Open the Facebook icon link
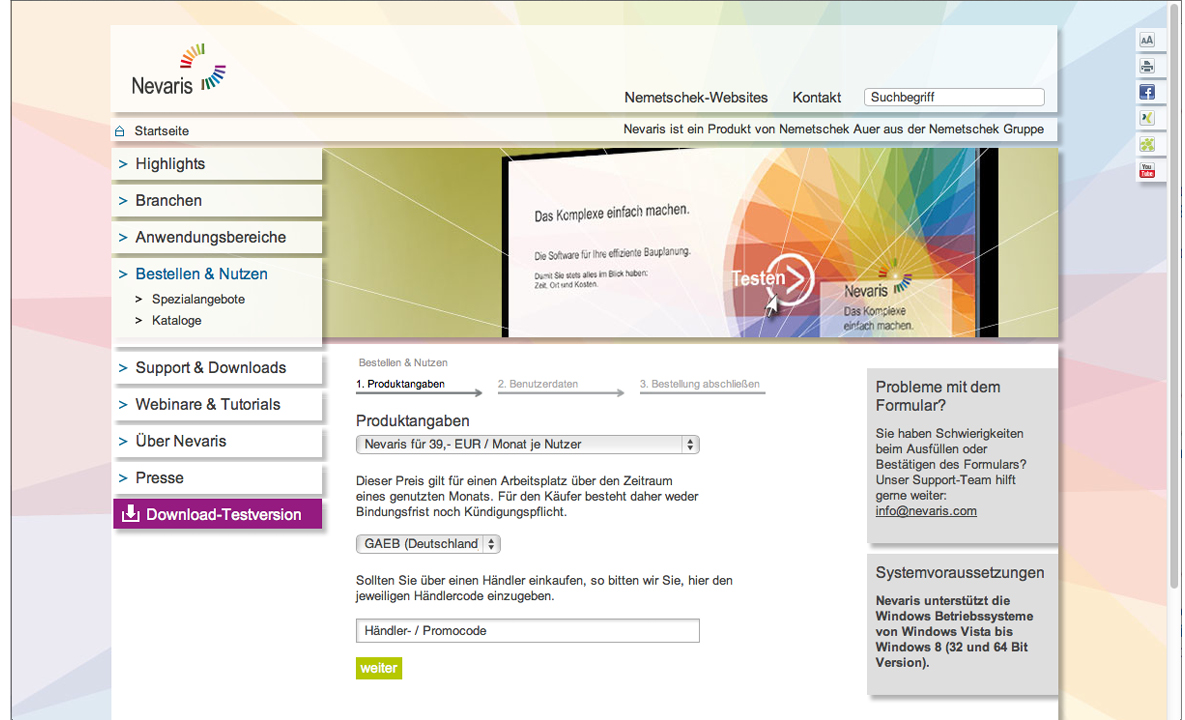The image size is (1185, 720). [x=1146, y=92]
